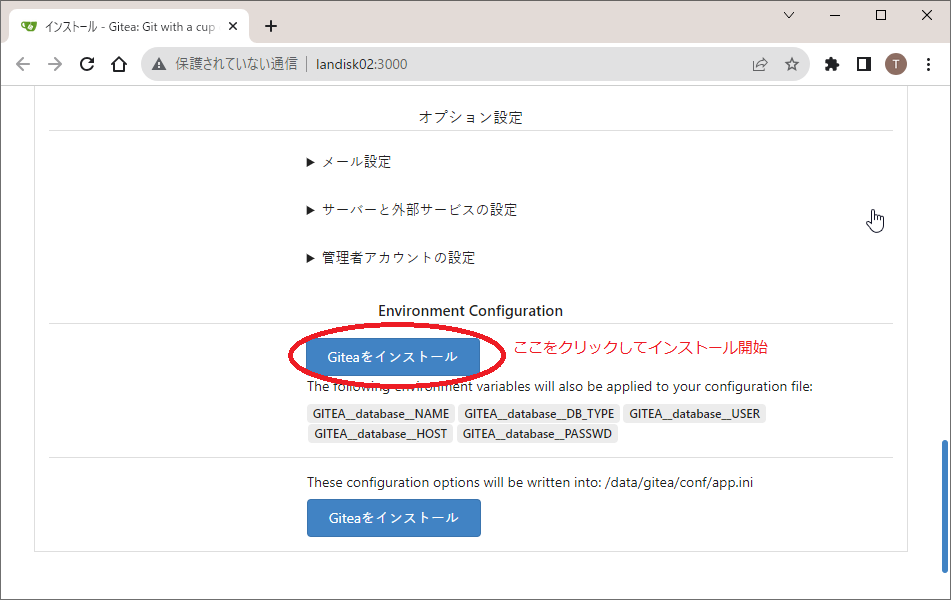Open the extensions puzzle icon
The height and width of the screenshot is (600, 951).
click(x=831, y=64)
